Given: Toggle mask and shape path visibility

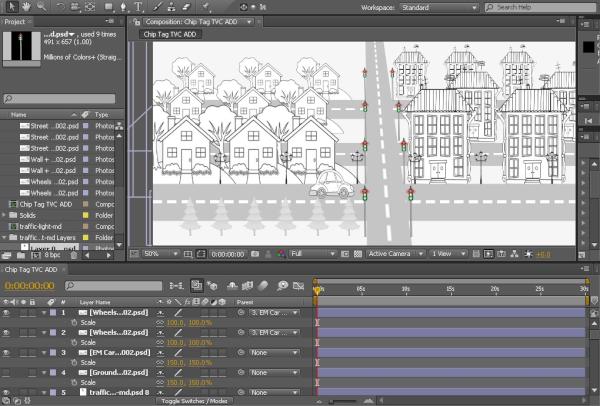Looking at the screenshot, I should [x=201, y=254].
